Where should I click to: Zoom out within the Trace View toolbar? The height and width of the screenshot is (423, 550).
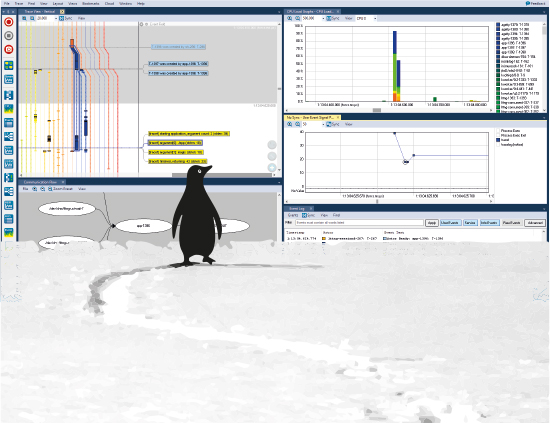[x=32, y=18]
